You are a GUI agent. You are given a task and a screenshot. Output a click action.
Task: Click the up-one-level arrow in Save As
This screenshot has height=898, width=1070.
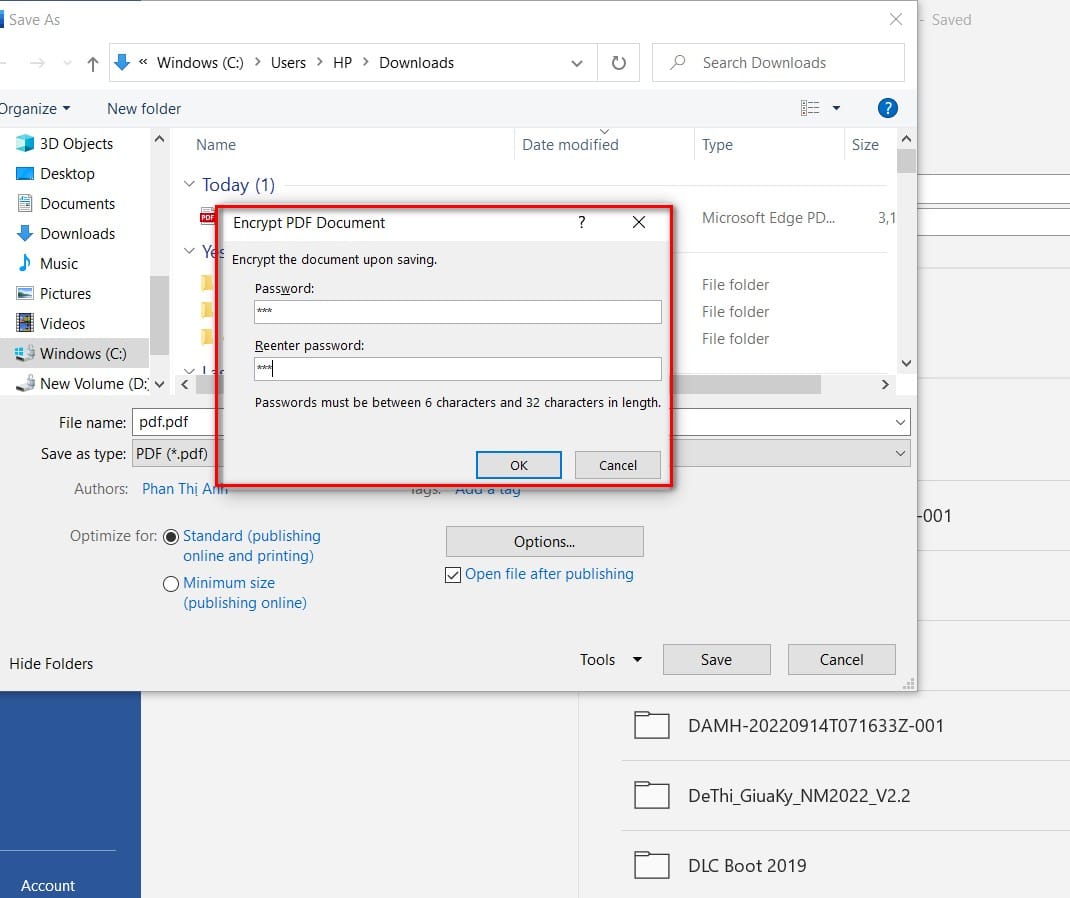coord(93,63)
